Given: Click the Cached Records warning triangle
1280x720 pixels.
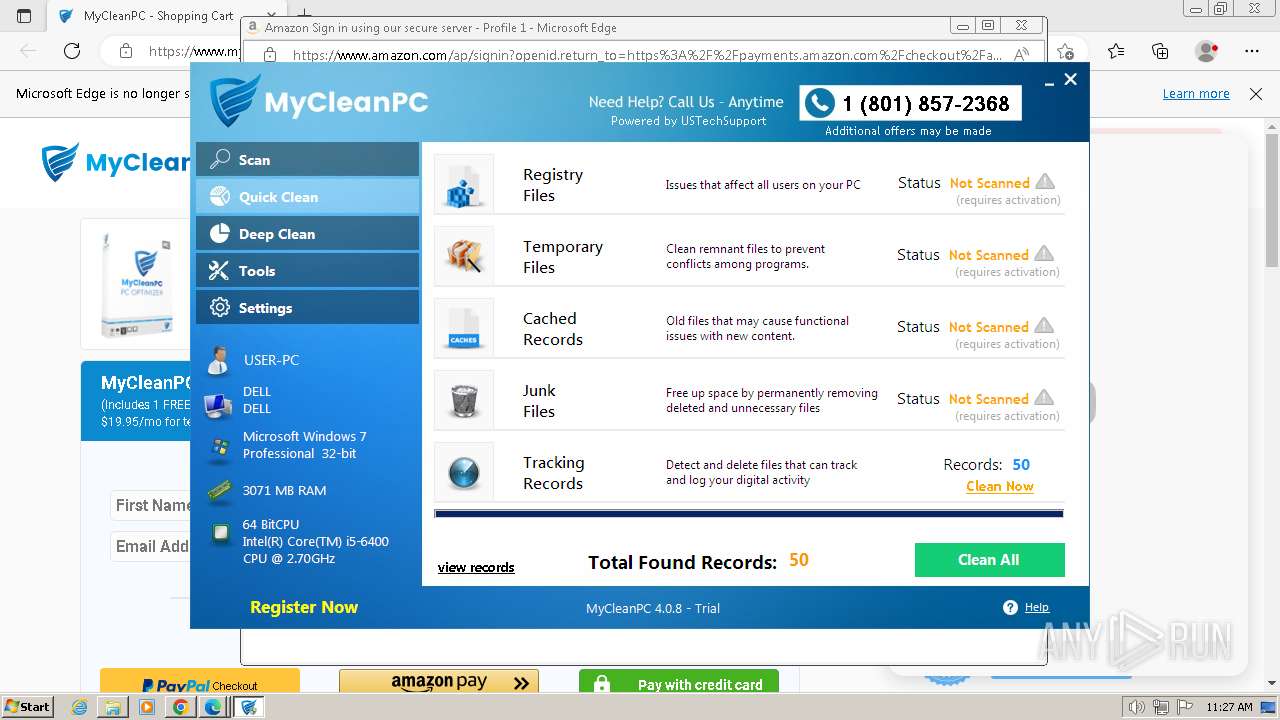Looking at the screenshot, I should coord(1045,326).
